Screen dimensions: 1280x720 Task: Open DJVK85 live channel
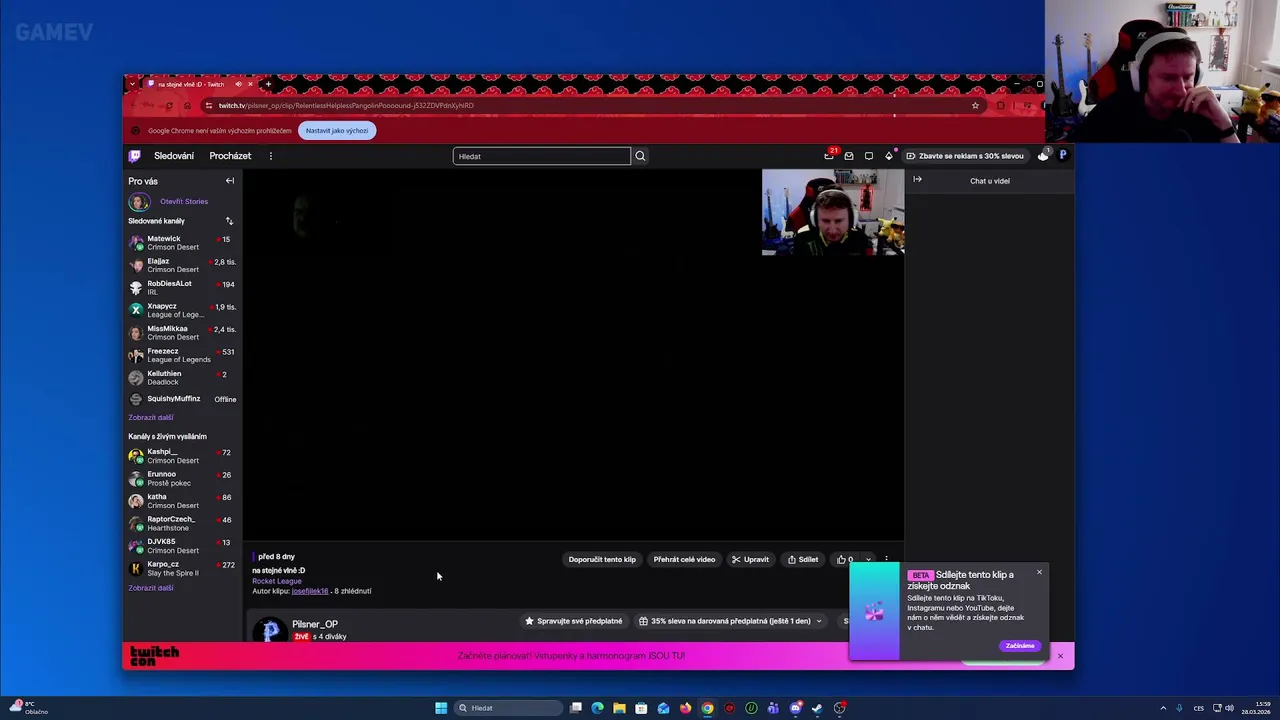pyautogui.click(x=182, y=546)
